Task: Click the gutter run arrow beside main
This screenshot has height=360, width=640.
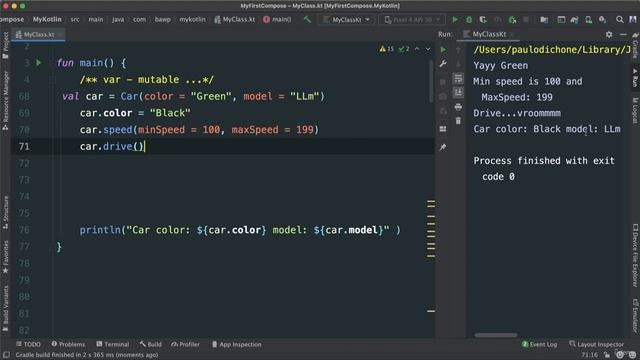Action: click(x=39, y=63)
